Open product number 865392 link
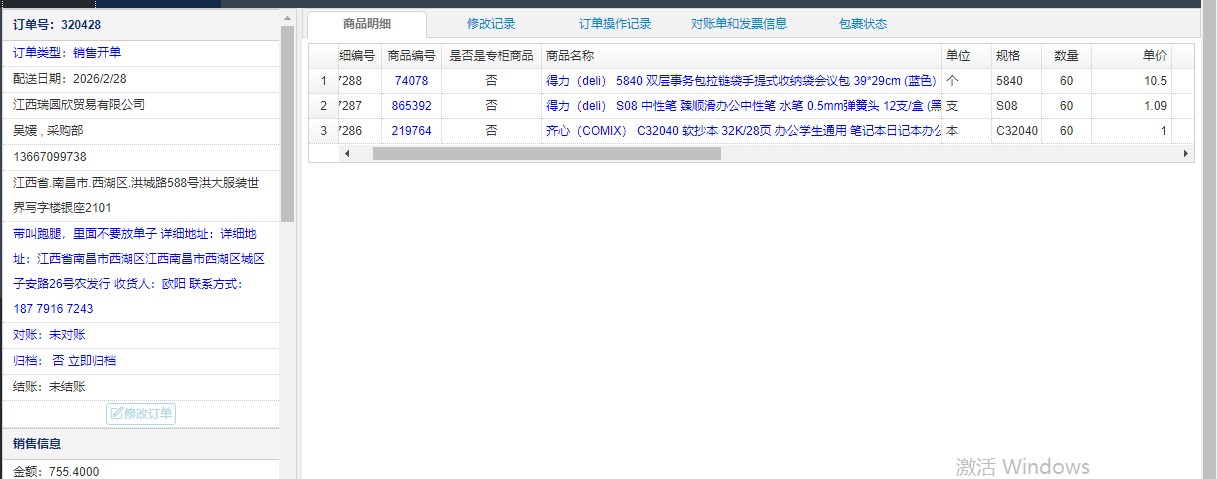Viewport: 1217px width, 479px height. (411, 106)
